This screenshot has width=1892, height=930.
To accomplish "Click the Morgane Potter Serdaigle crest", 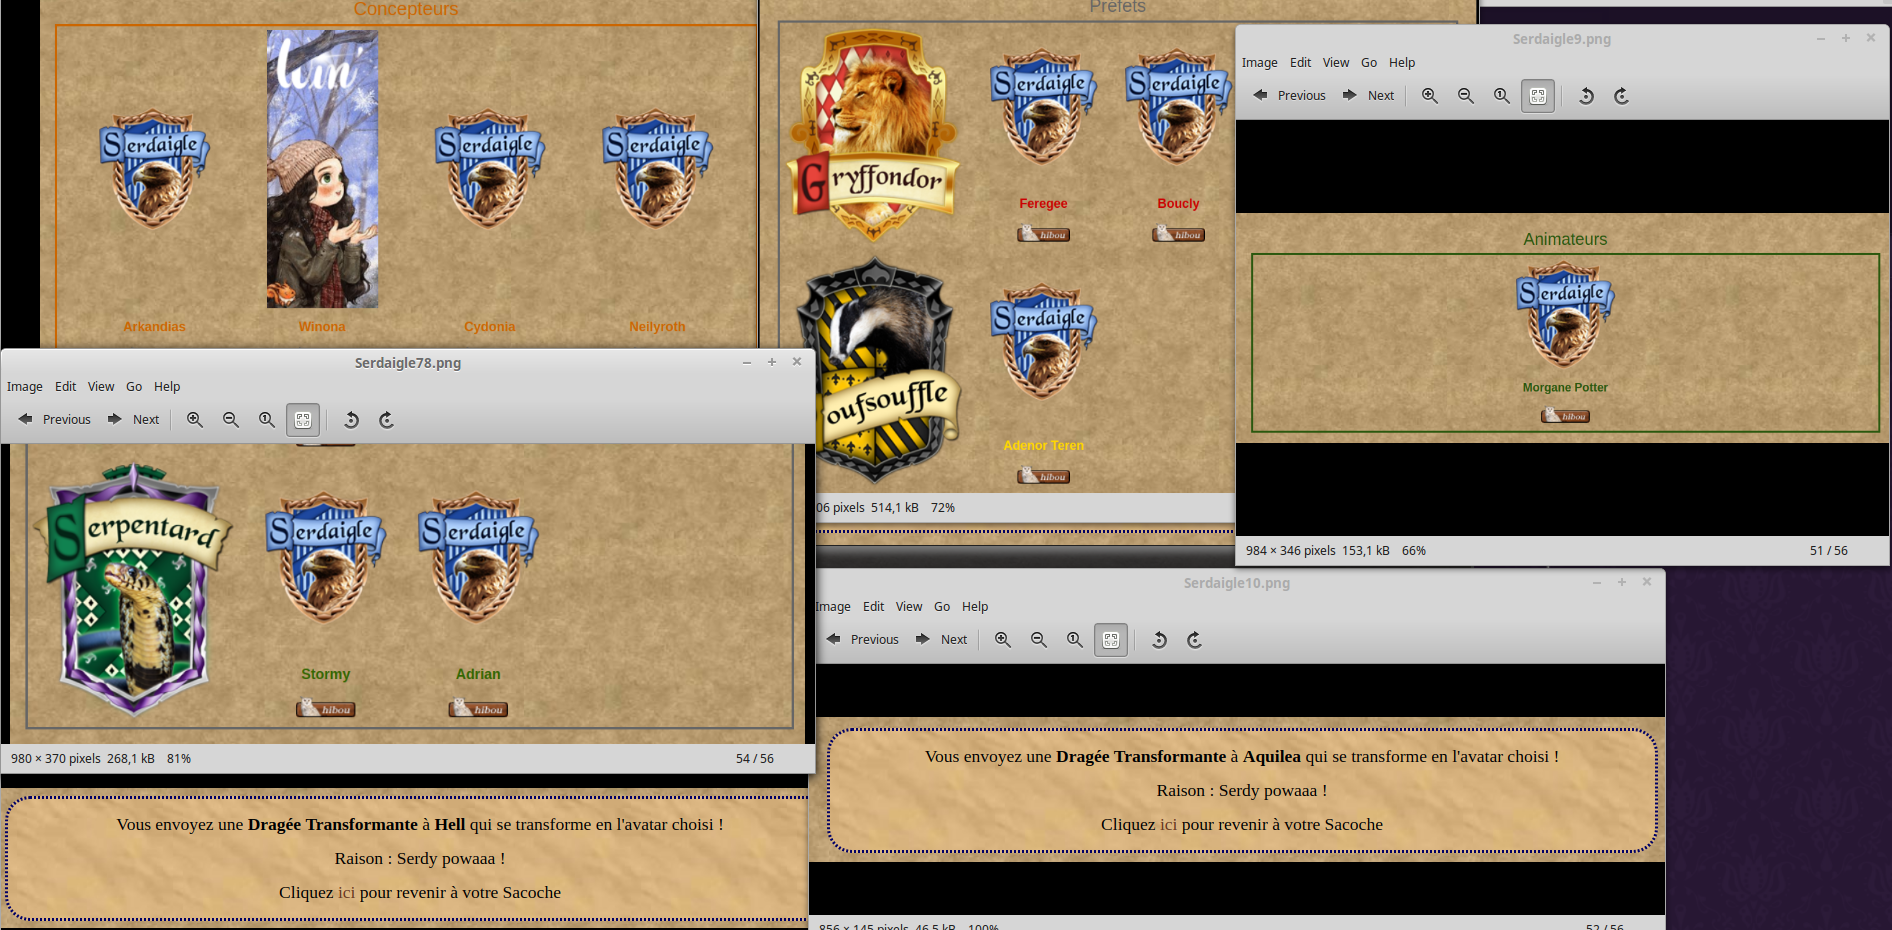I will (1565, 314).
